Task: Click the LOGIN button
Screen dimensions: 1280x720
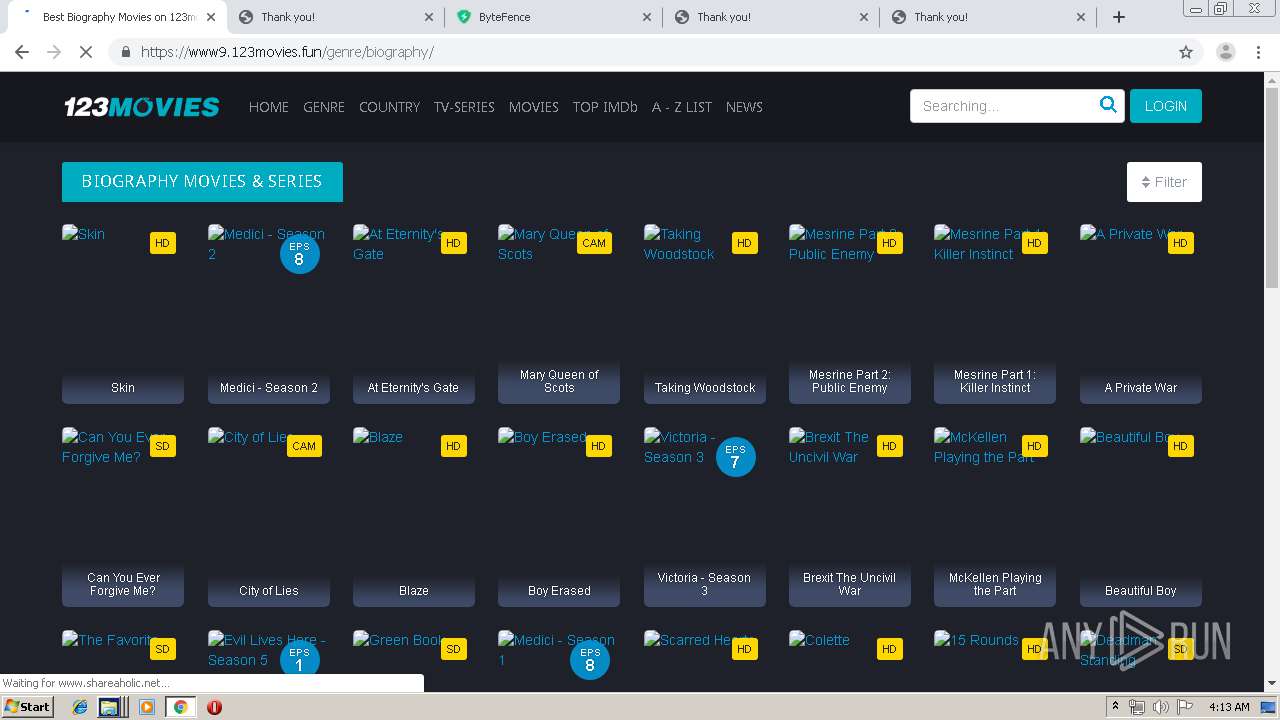Action: pos(1166,106)
